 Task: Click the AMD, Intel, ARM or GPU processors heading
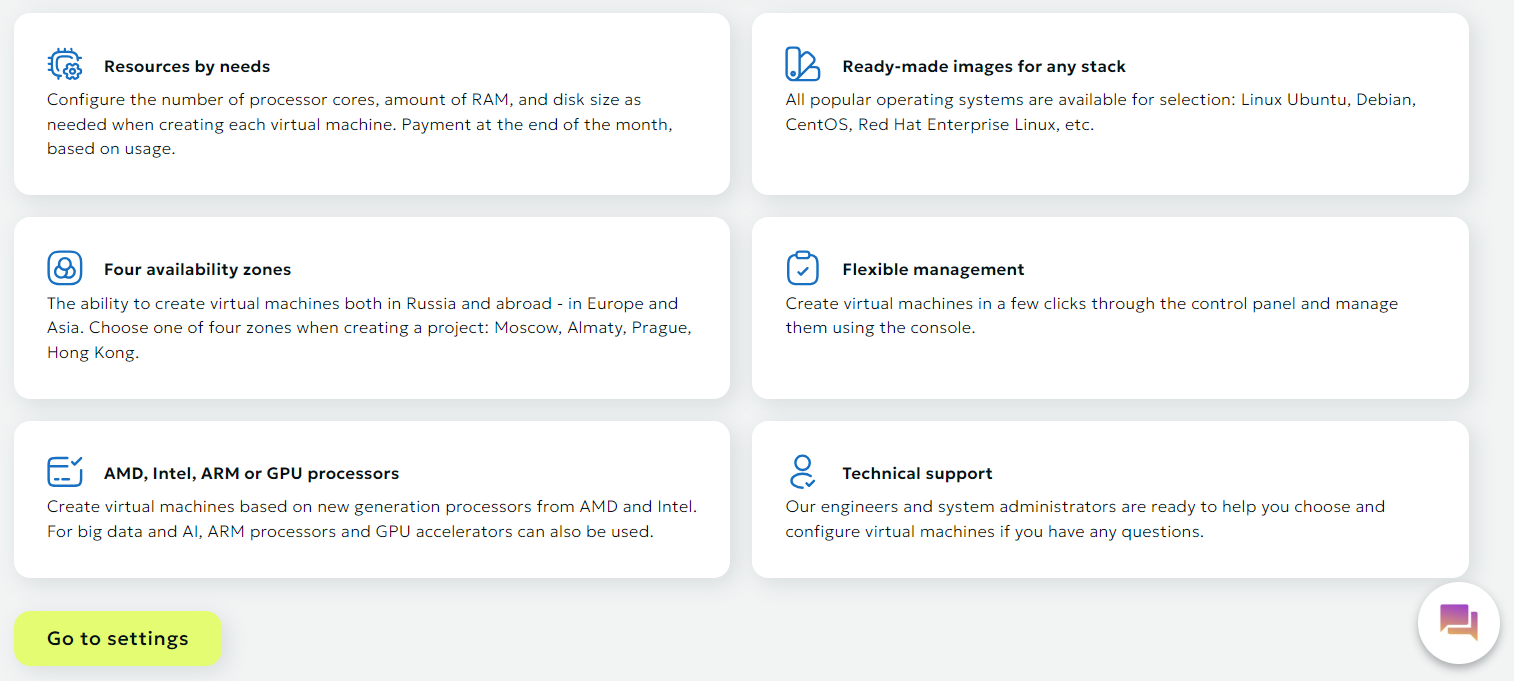click(251, 474)
